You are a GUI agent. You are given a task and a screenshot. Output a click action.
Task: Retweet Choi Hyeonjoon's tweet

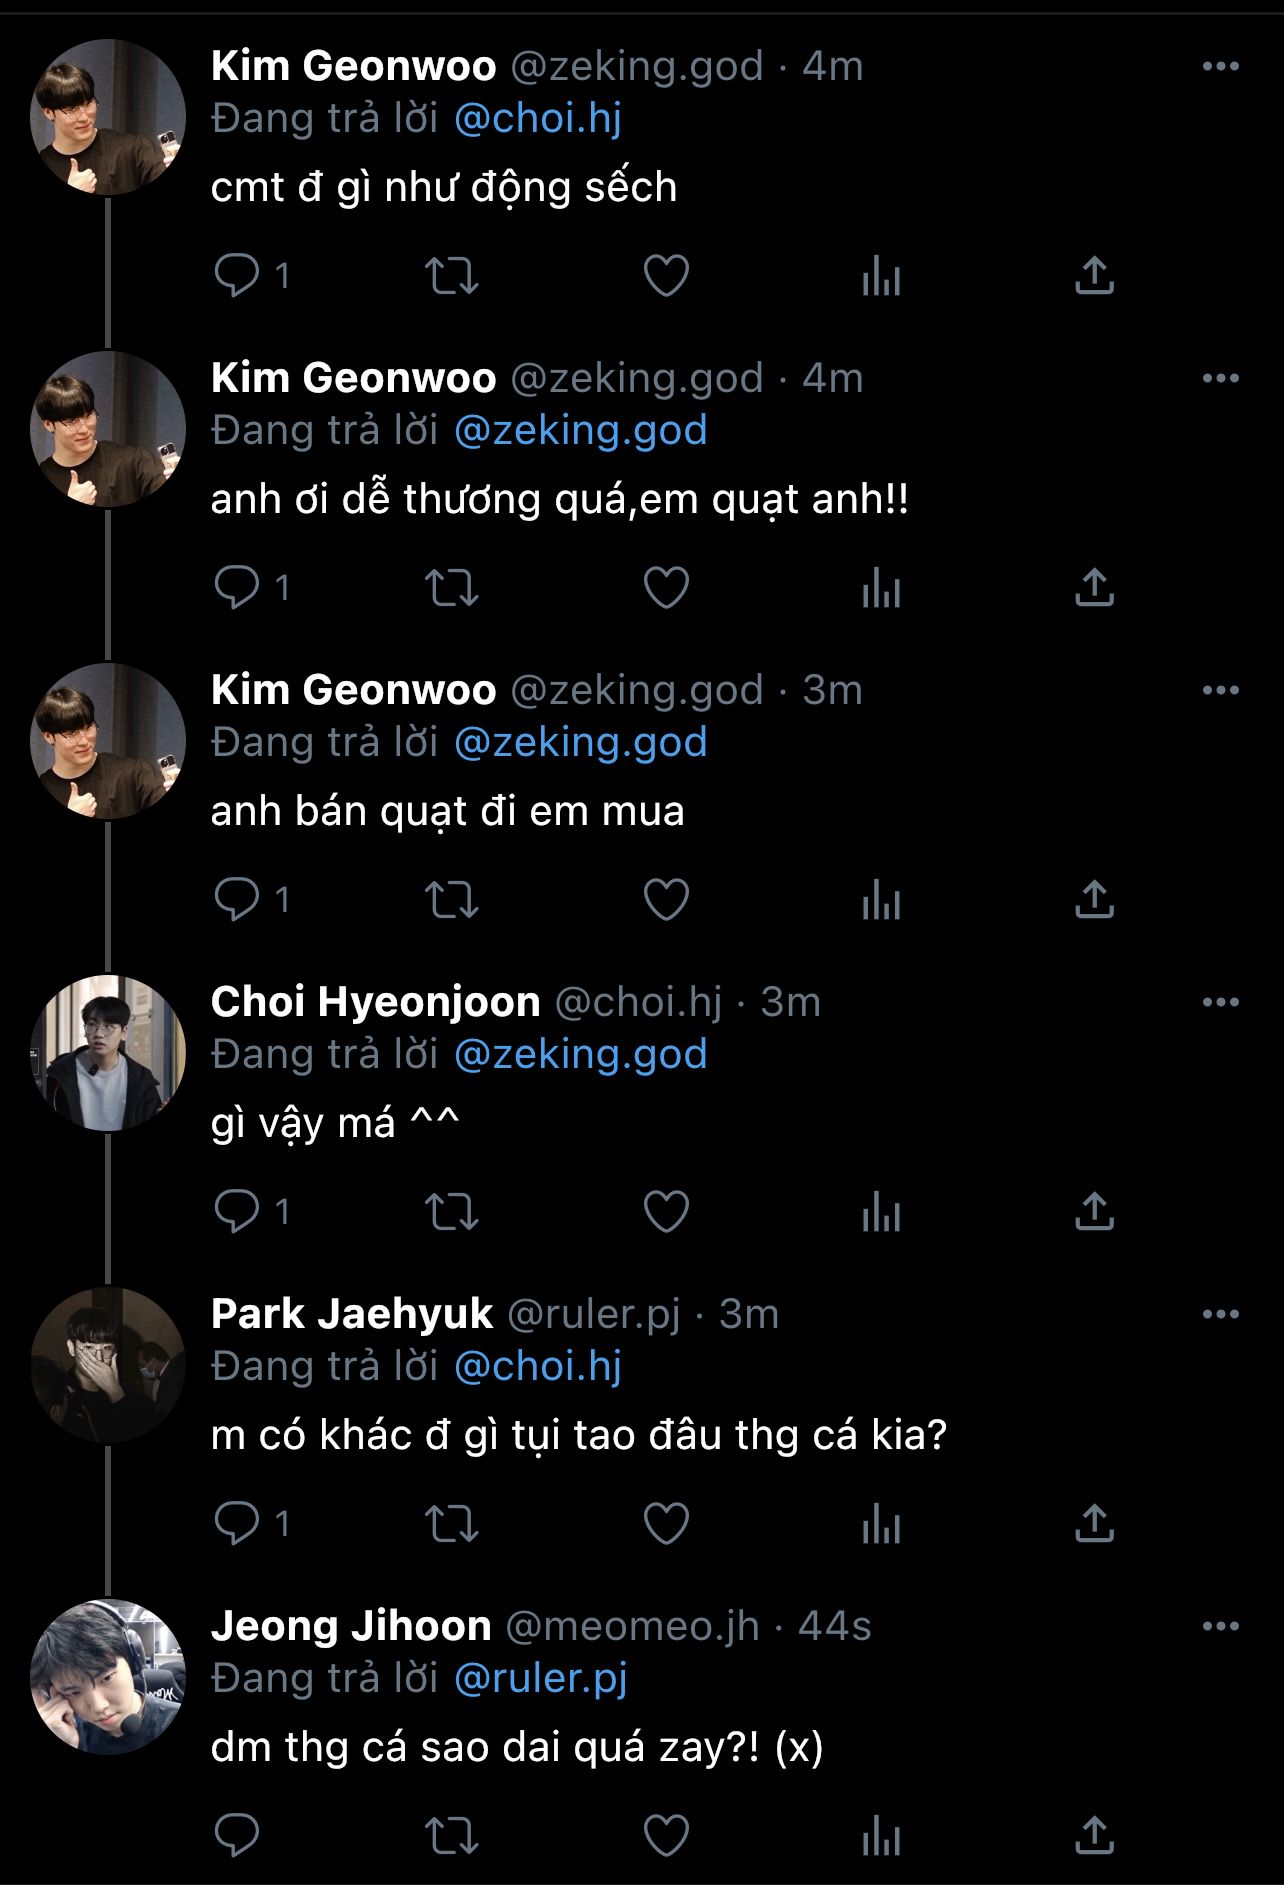coord(452,1211)
